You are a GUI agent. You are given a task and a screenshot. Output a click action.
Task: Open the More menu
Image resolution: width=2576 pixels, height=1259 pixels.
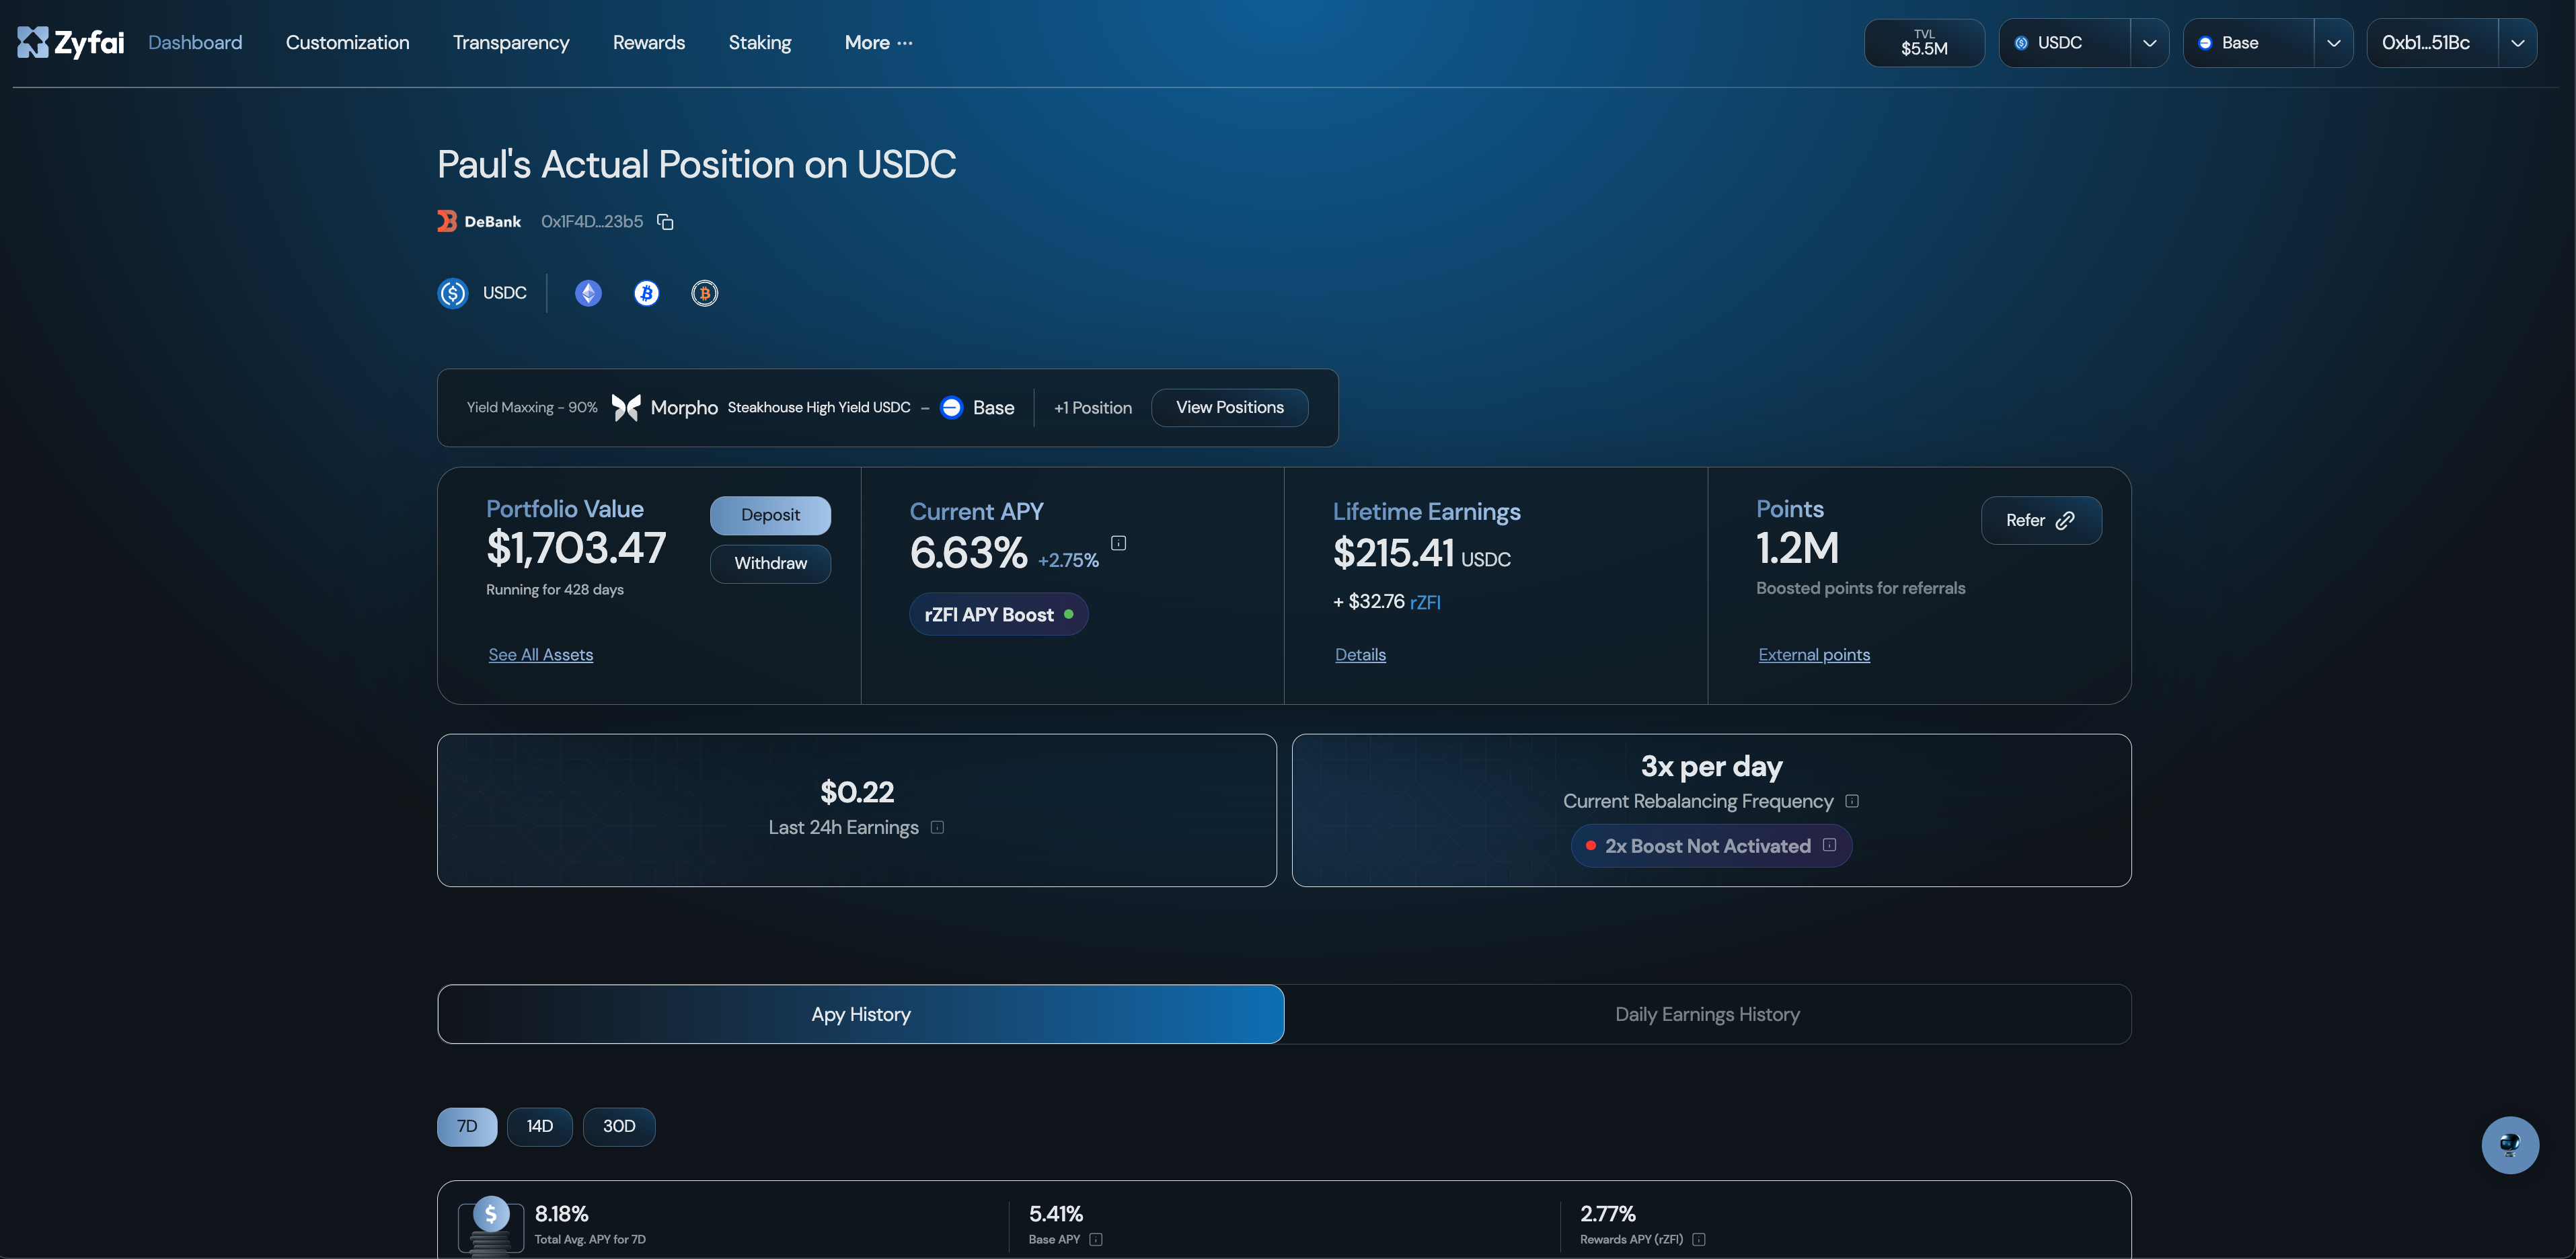(x=878, y=43)
